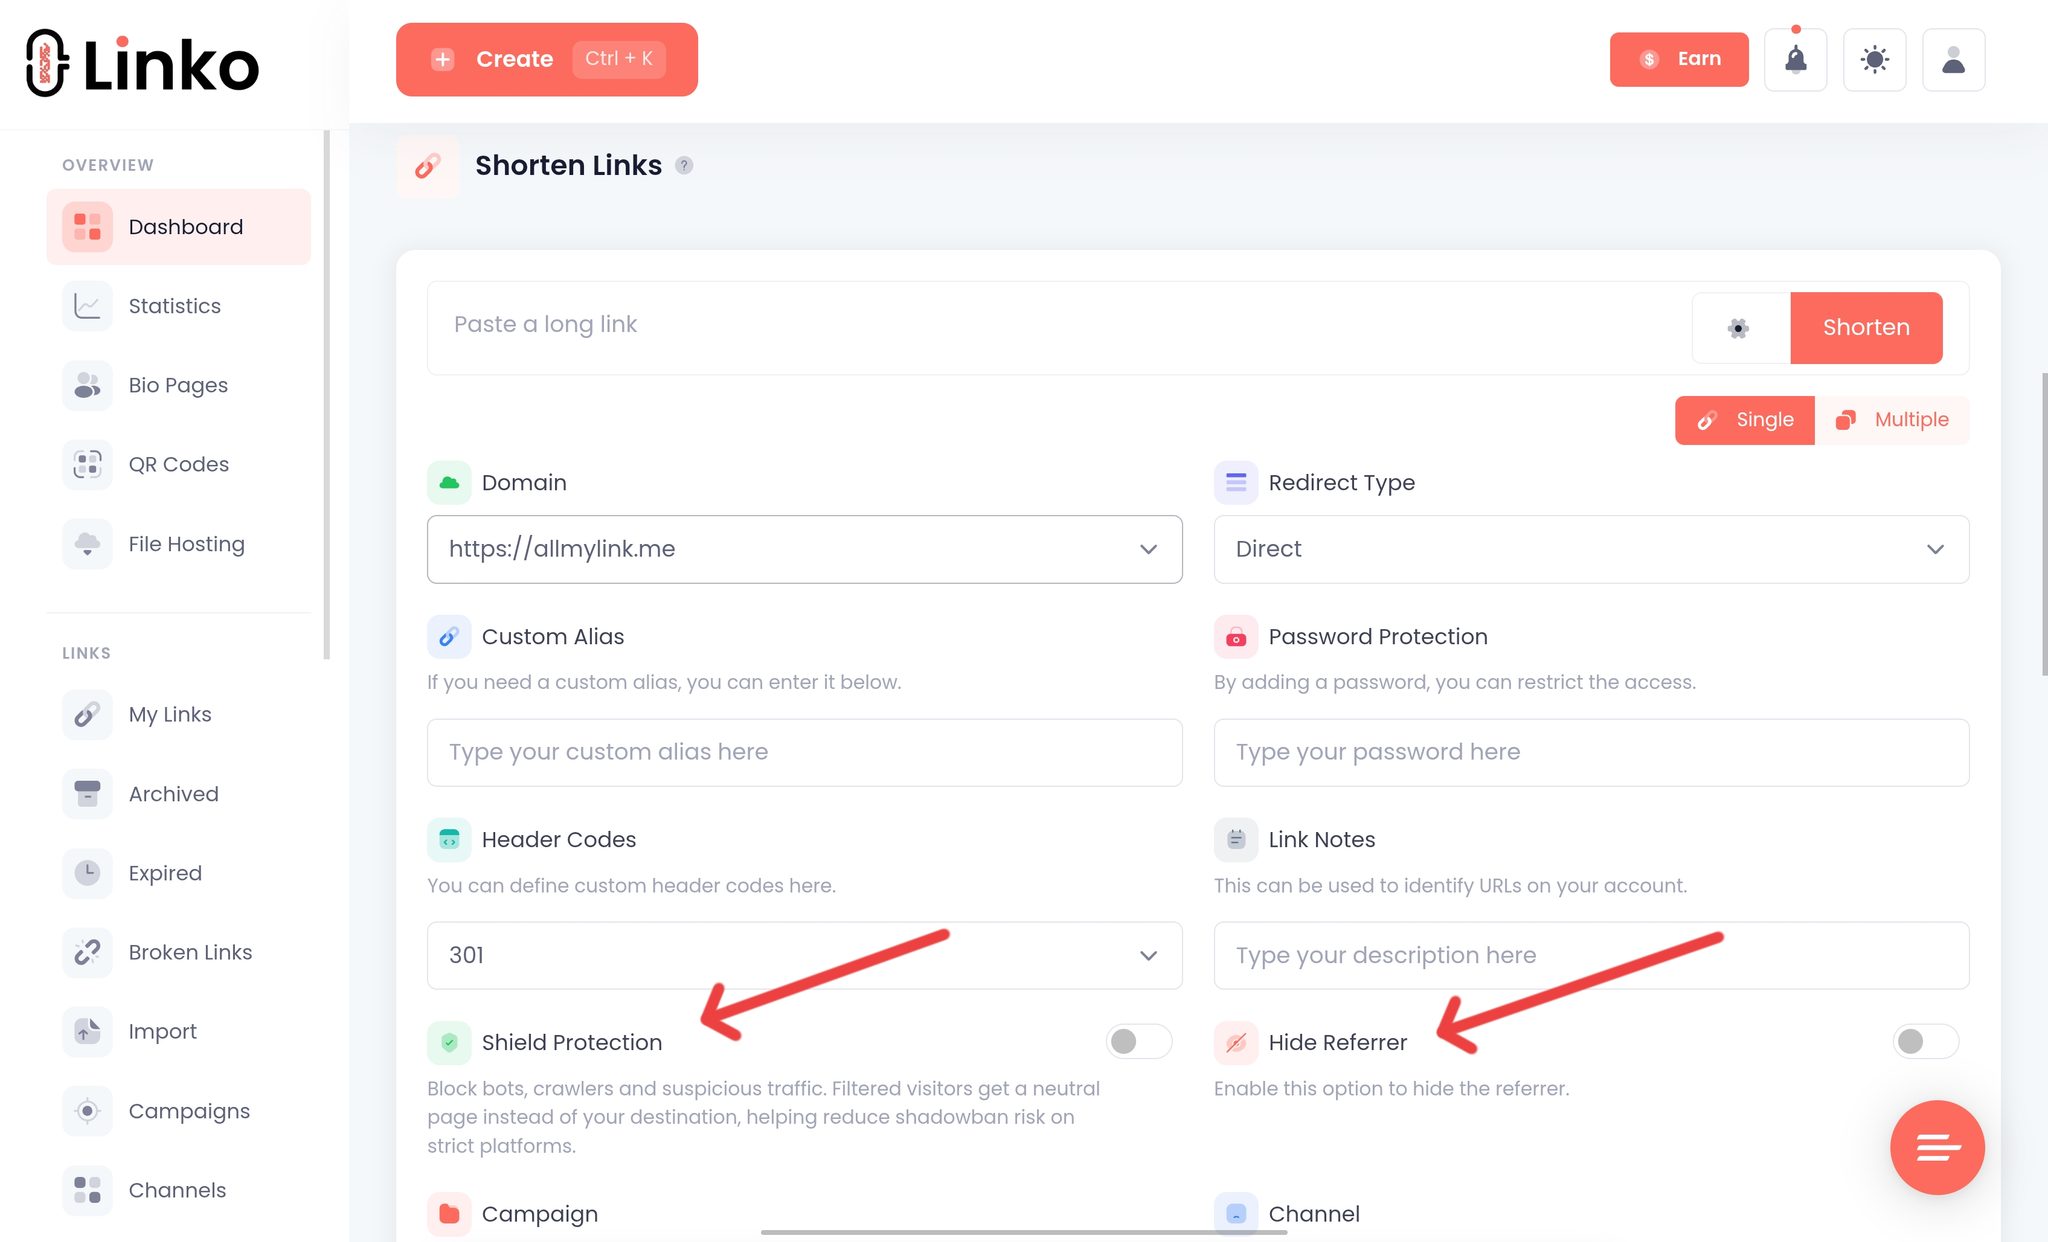Click the Bio Pages people icon

point(87,385)
